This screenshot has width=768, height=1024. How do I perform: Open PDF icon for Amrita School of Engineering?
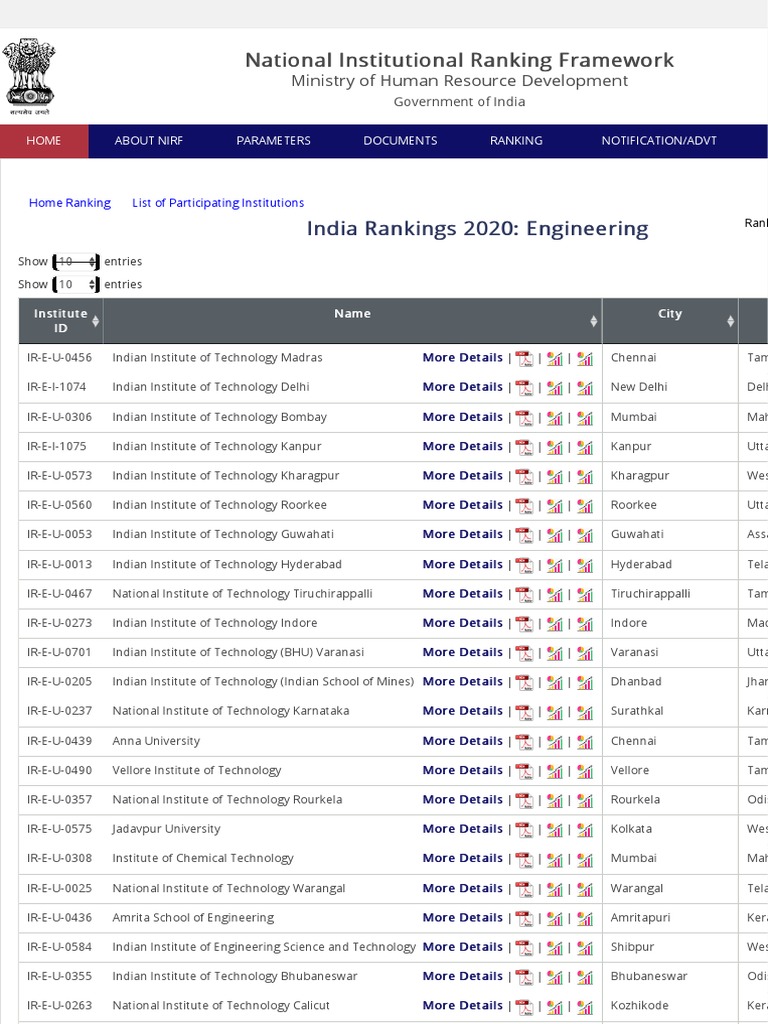(x=524, y=918)
